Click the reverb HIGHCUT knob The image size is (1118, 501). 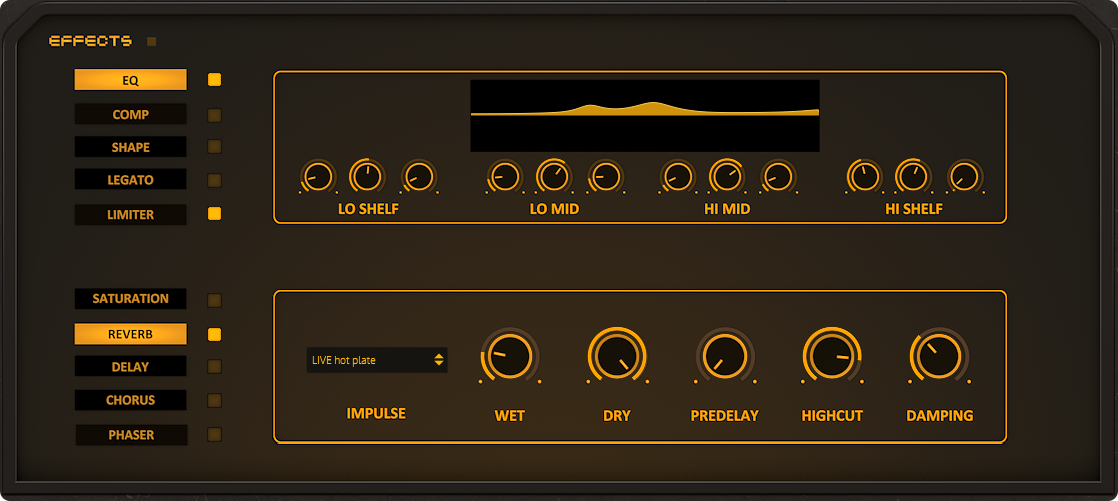pos(832,356)
